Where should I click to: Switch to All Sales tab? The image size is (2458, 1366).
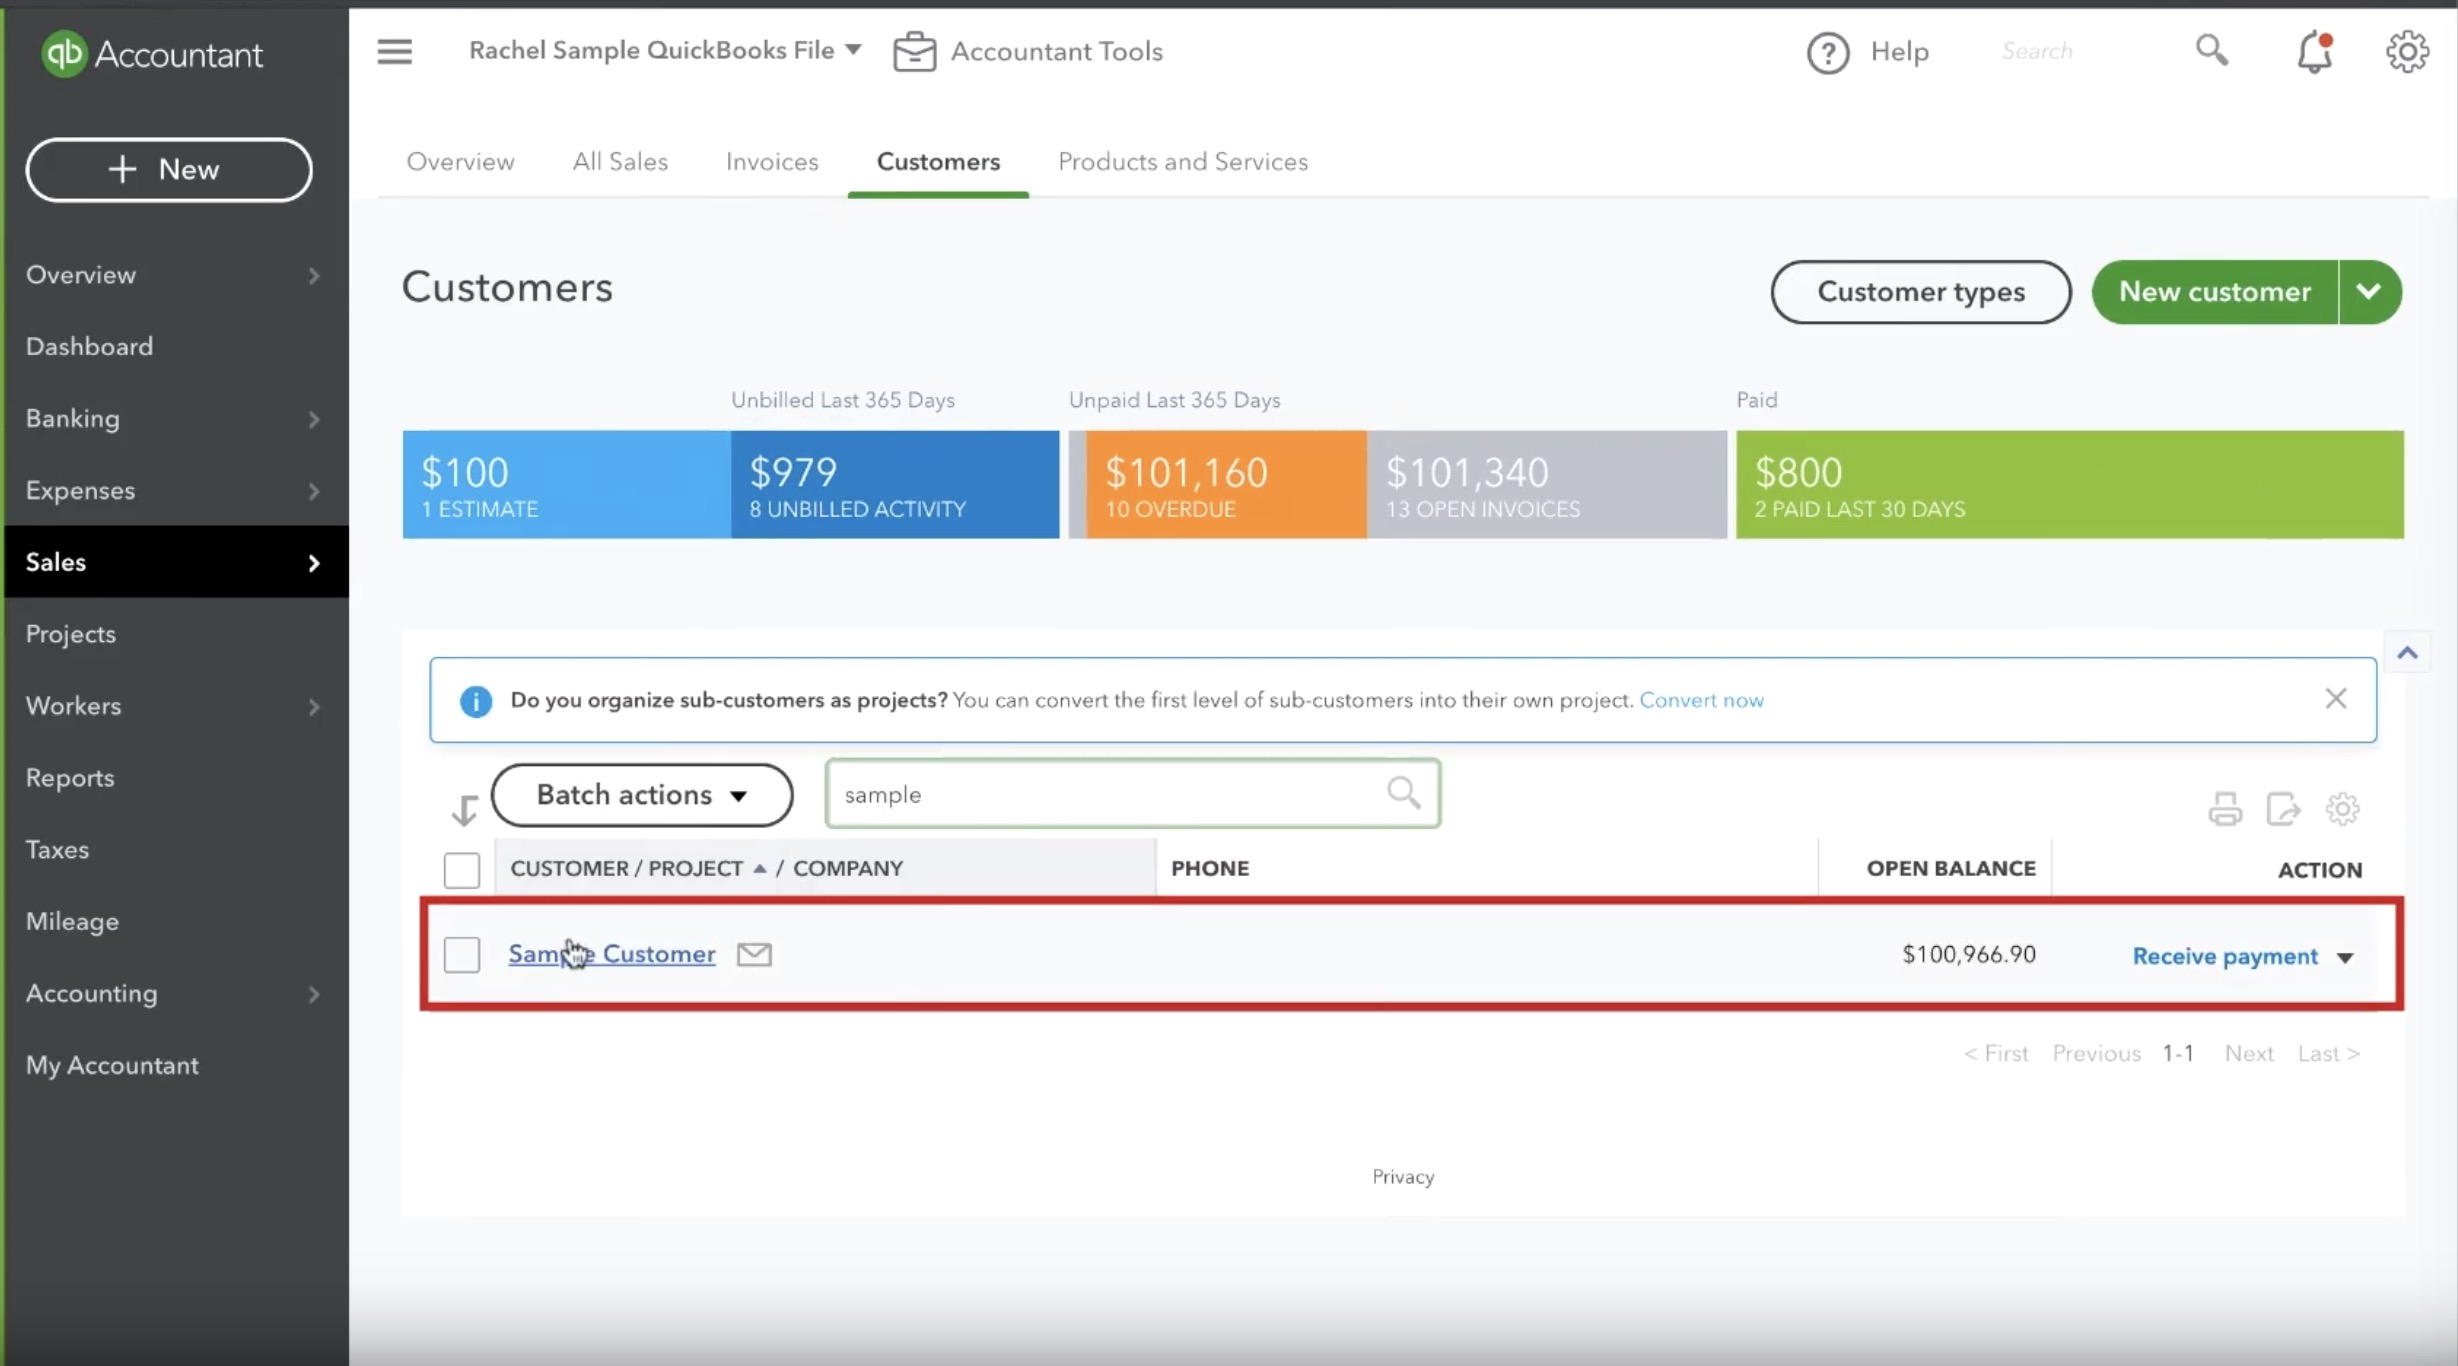620,162
